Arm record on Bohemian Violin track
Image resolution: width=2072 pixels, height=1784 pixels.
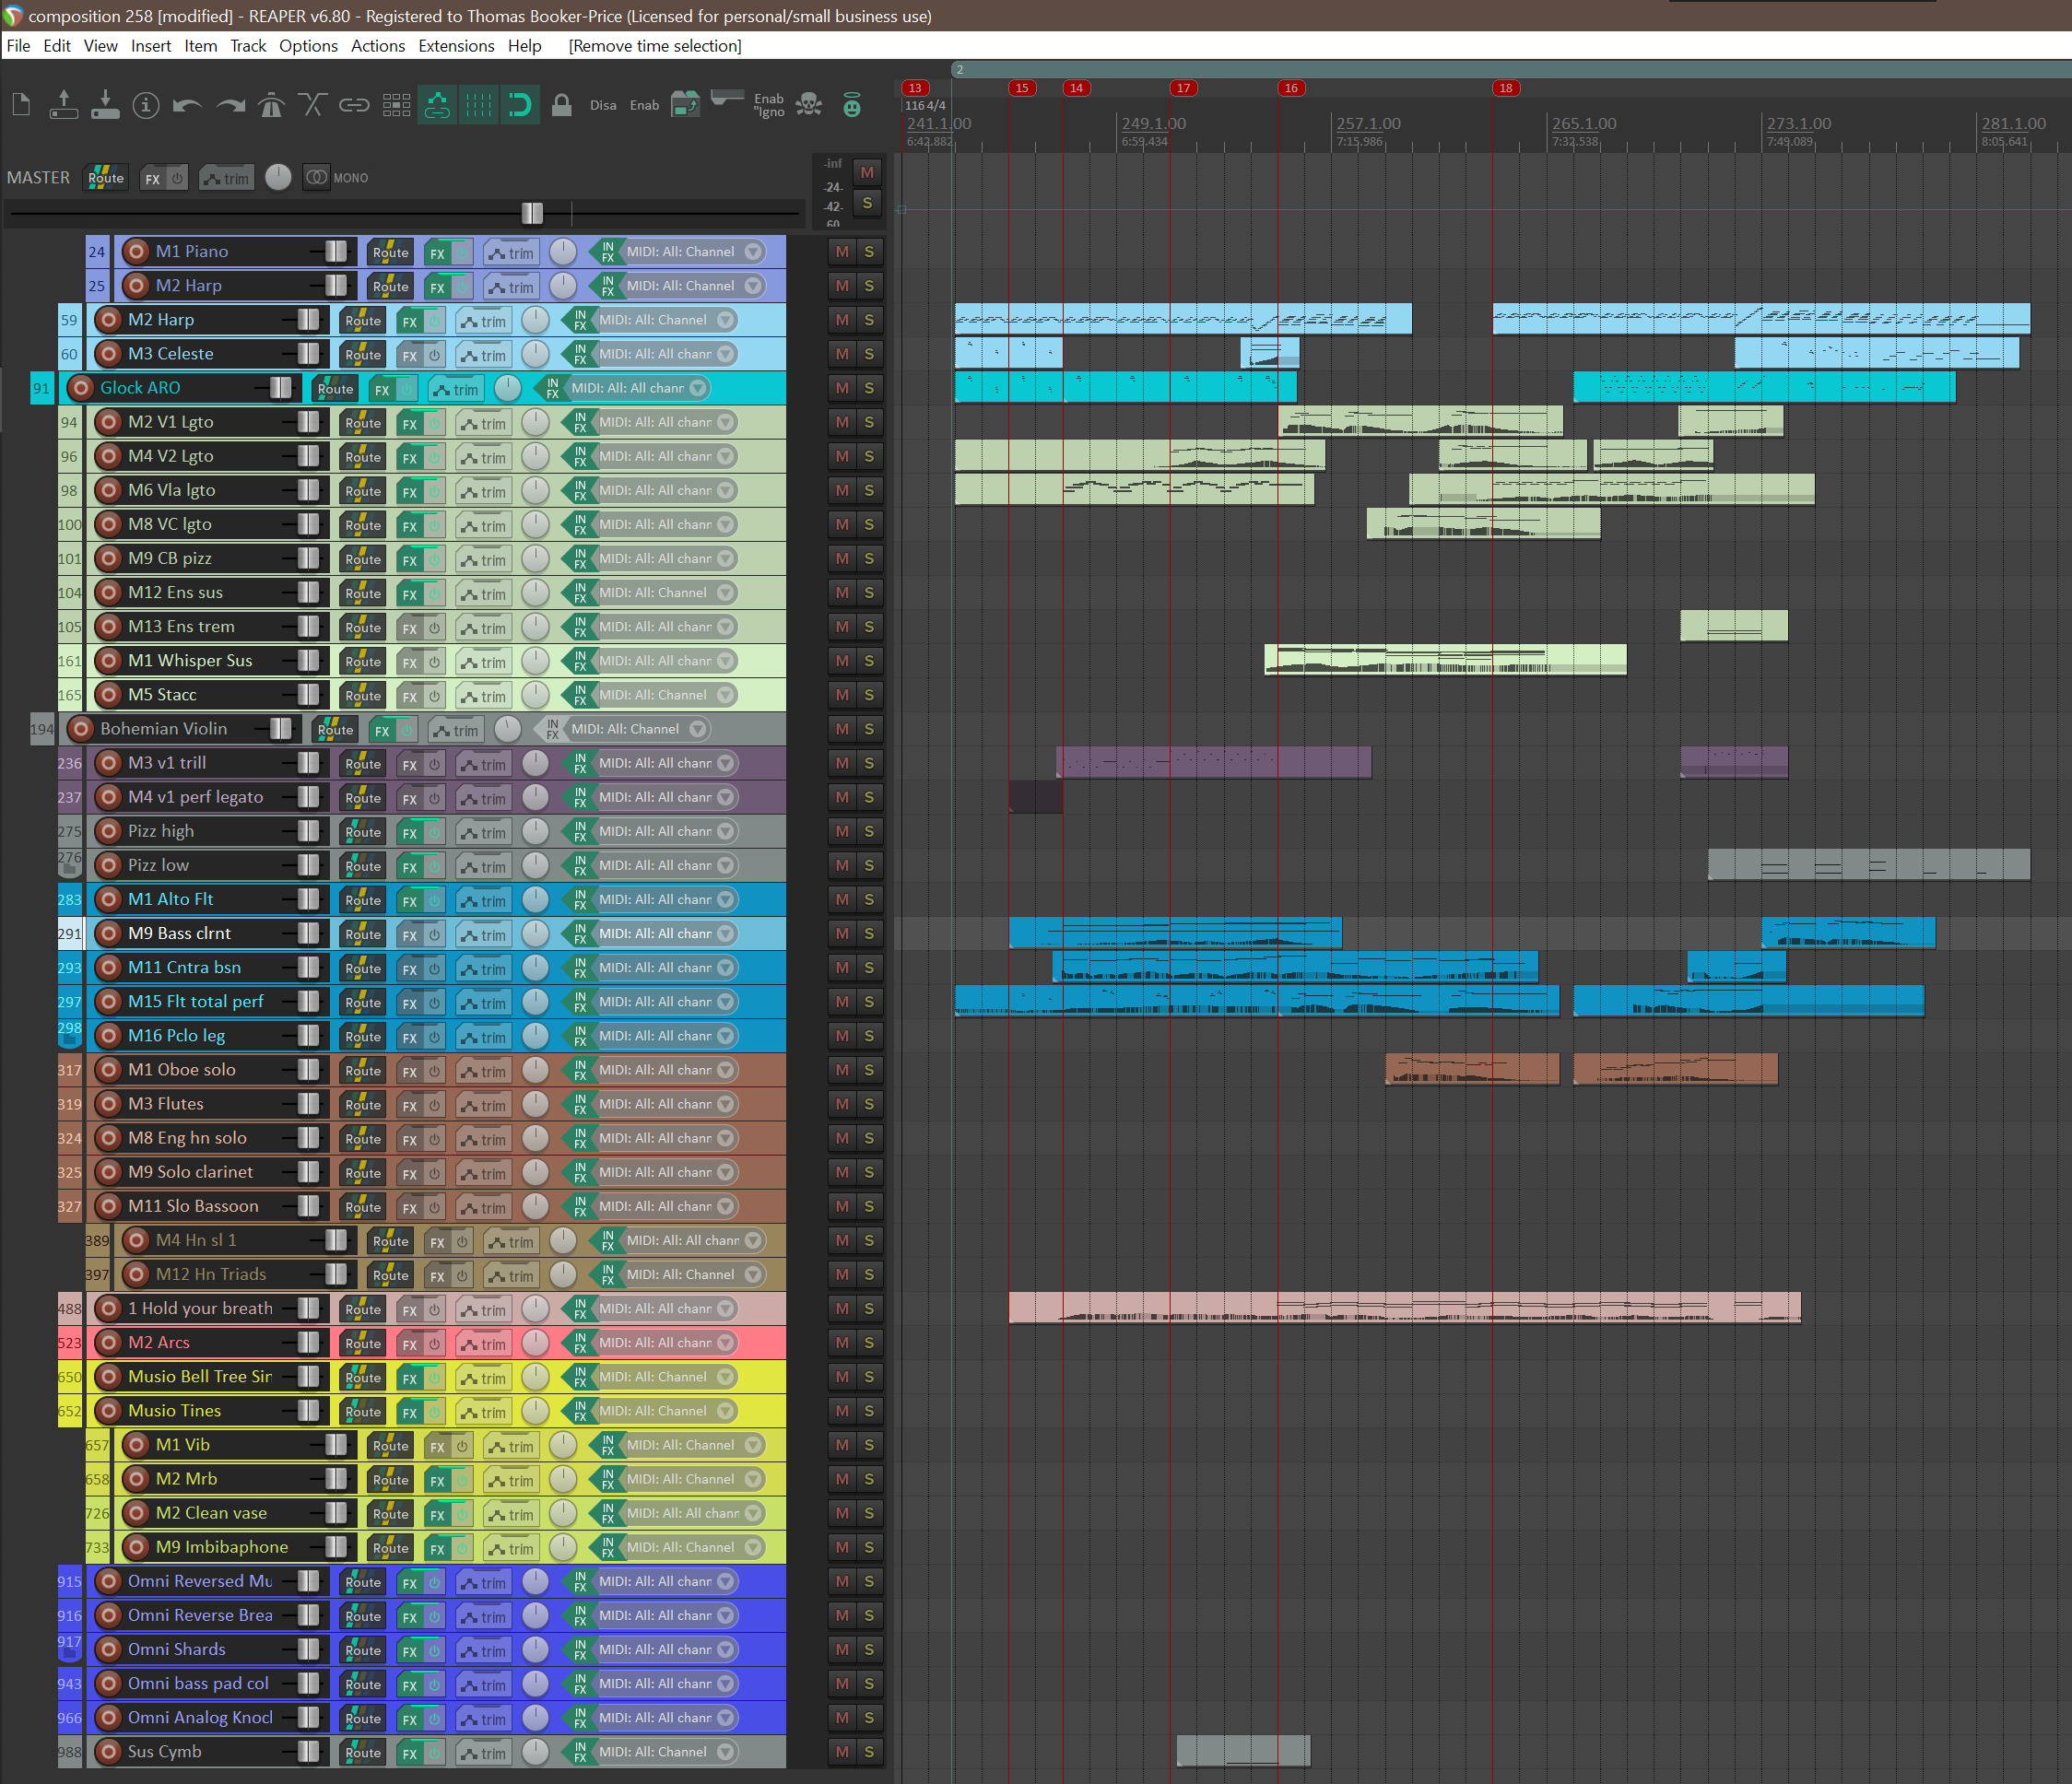click(x=81, y=729)
